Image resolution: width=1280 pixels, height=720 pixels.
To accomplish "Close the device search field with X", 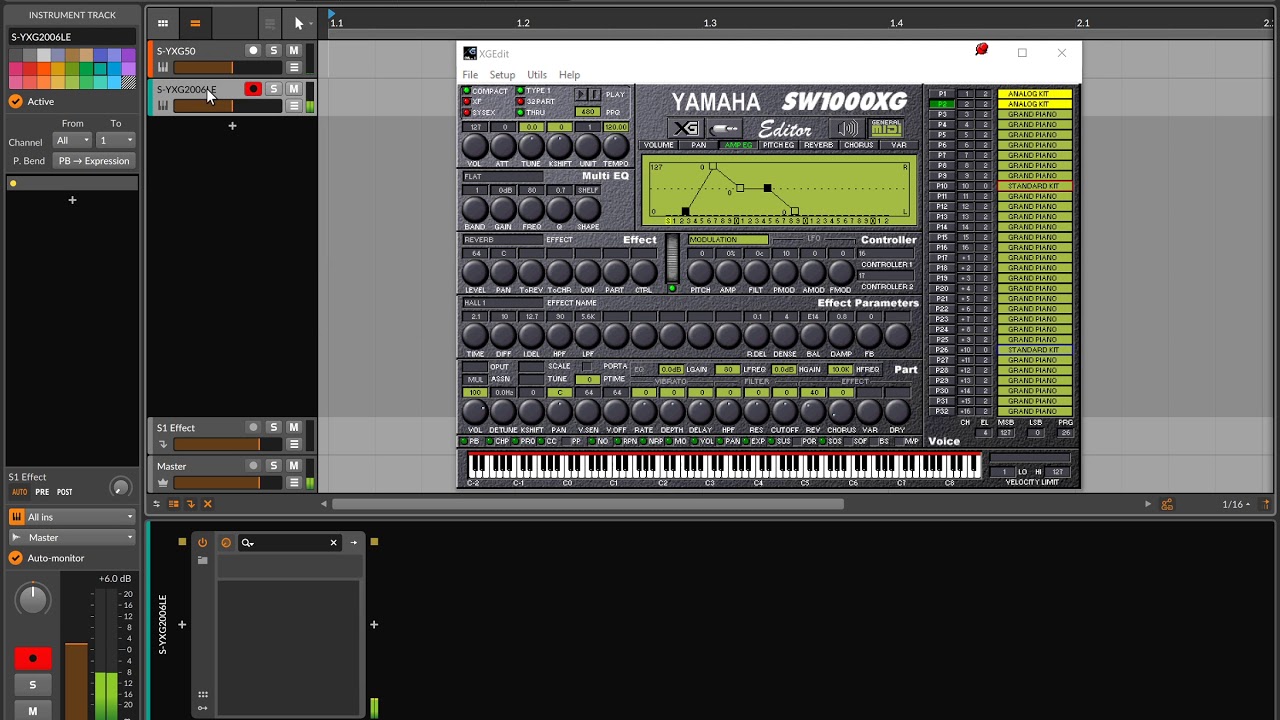I will tap(333, 543).
